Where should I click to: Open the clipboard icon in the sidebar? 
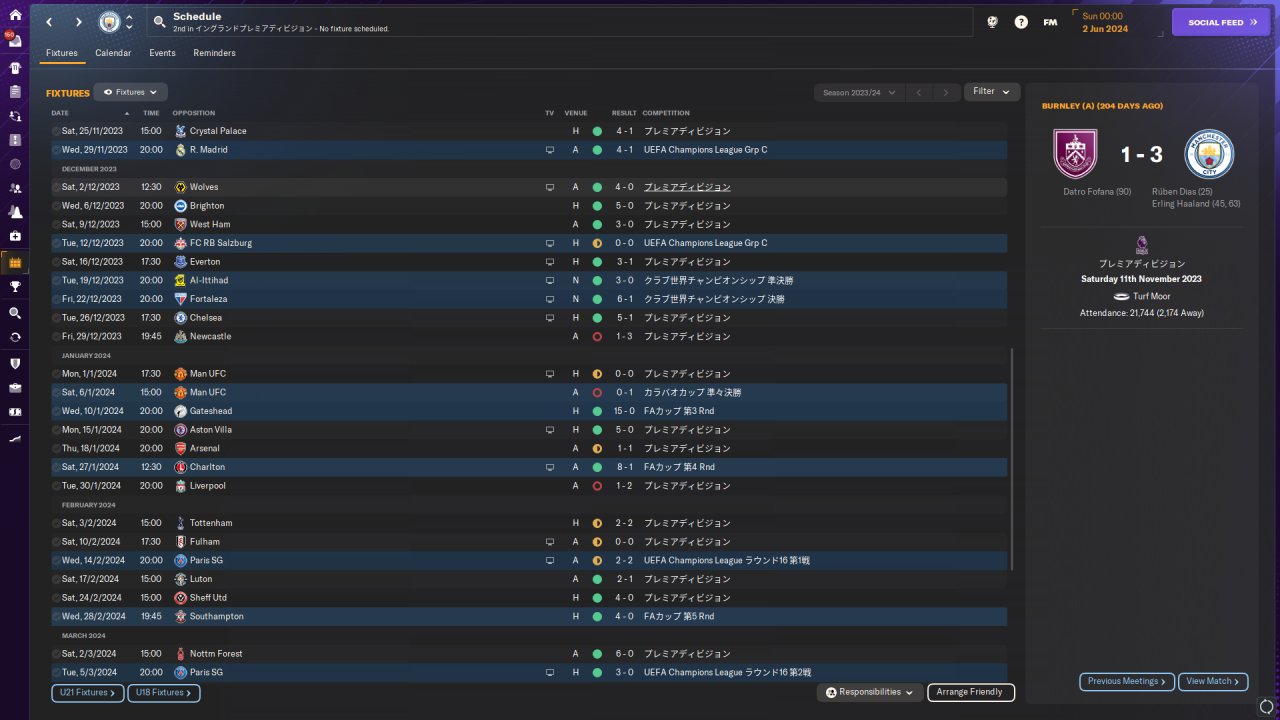pos(15,92)
